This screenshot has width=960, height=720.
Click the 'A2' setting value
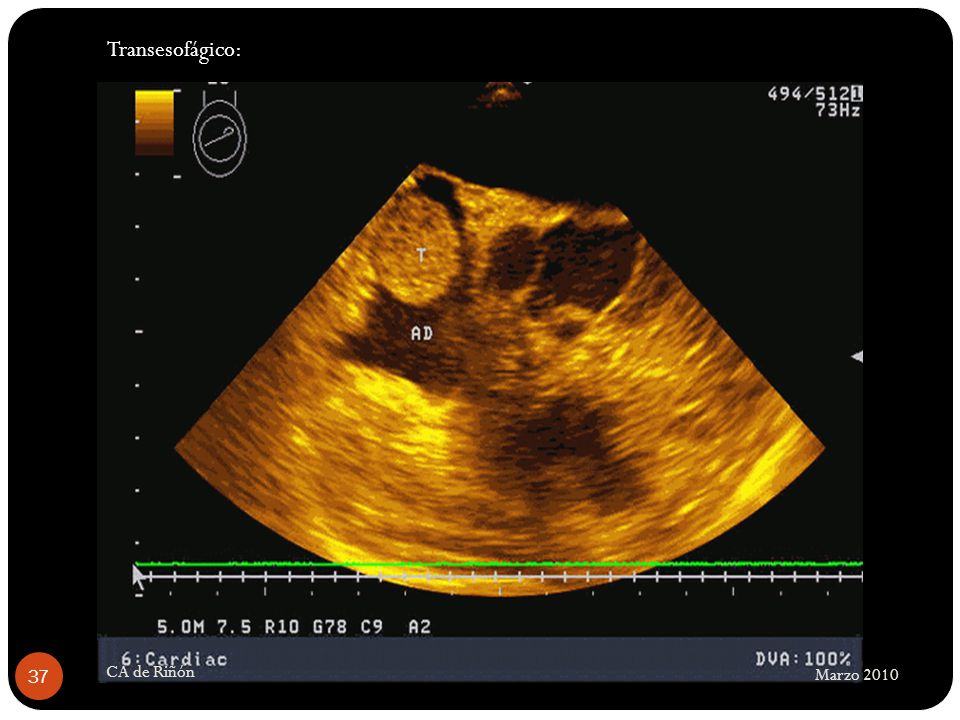tap(419, 627)
